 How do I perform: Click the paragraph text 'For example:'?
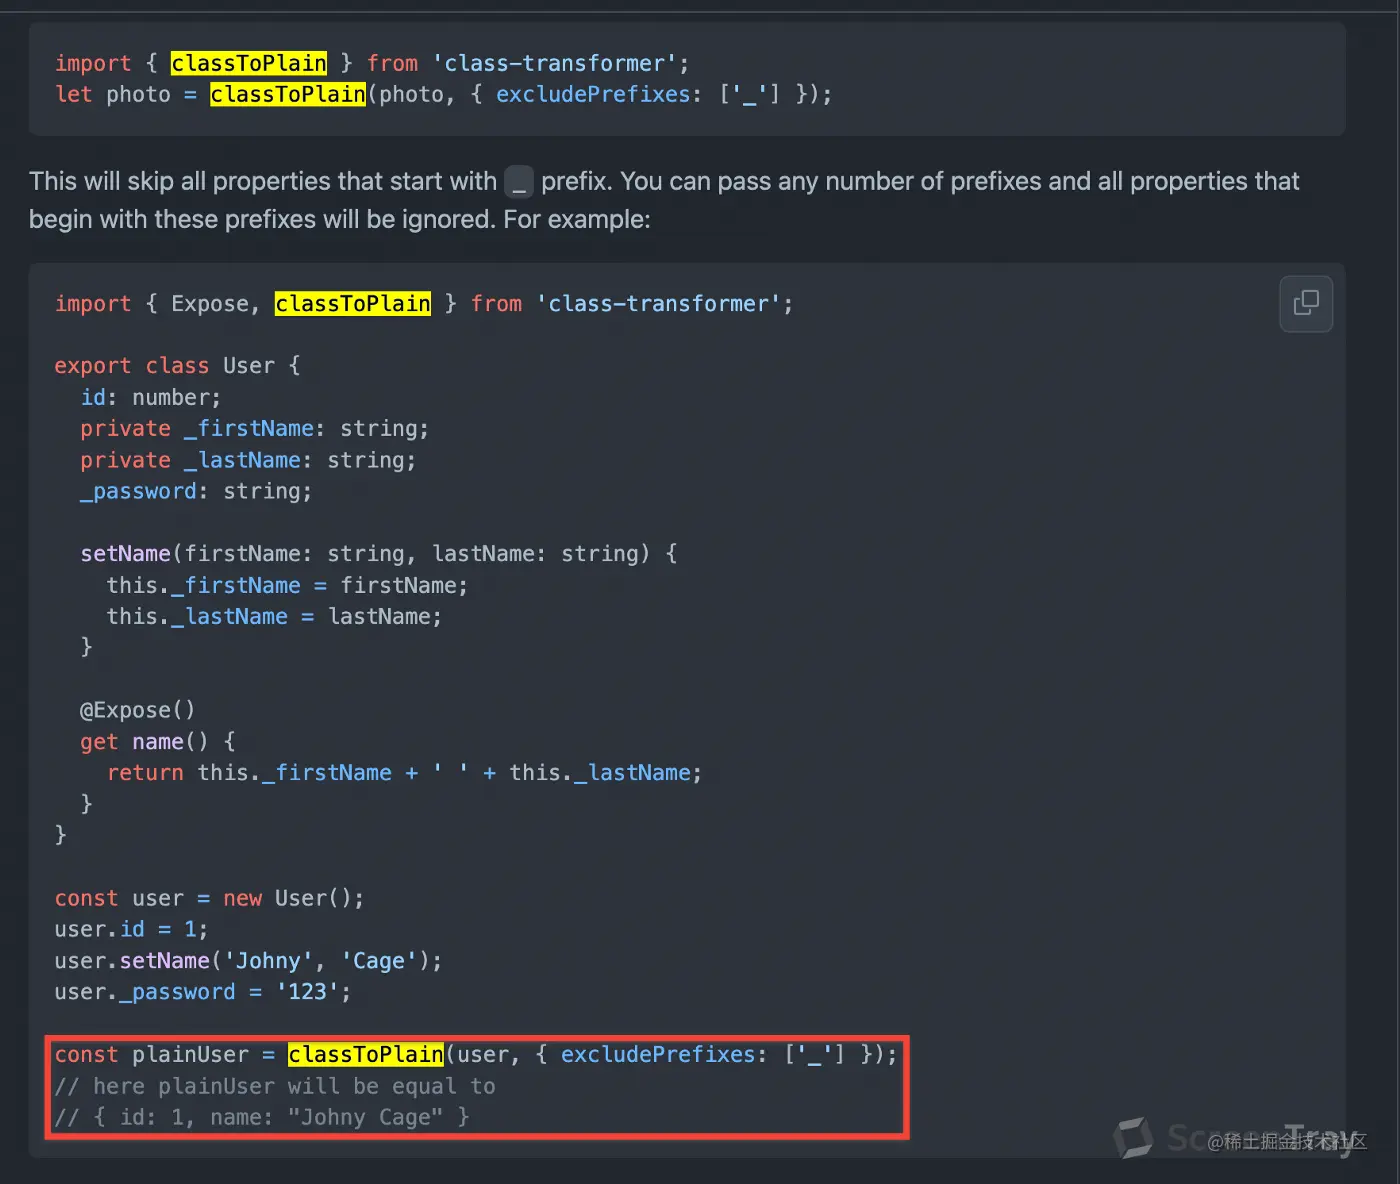(577, 220)
